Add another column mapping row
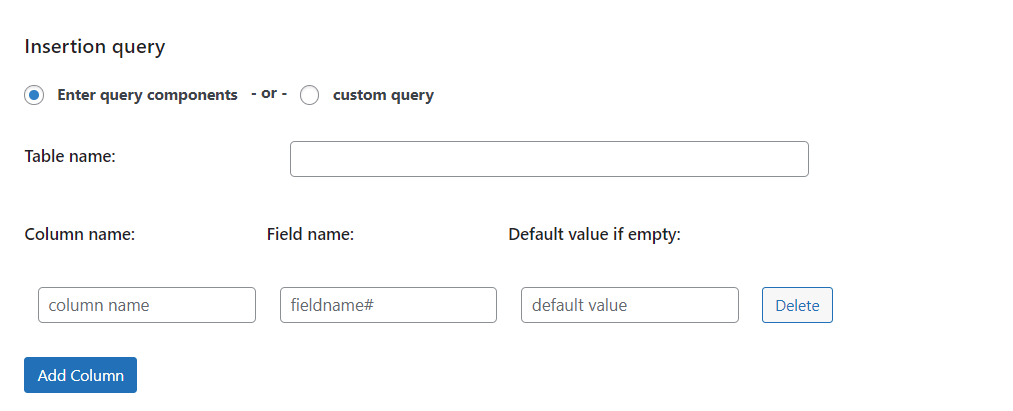The width and height of the screenshot is (1013, 411). pos(80,375)
